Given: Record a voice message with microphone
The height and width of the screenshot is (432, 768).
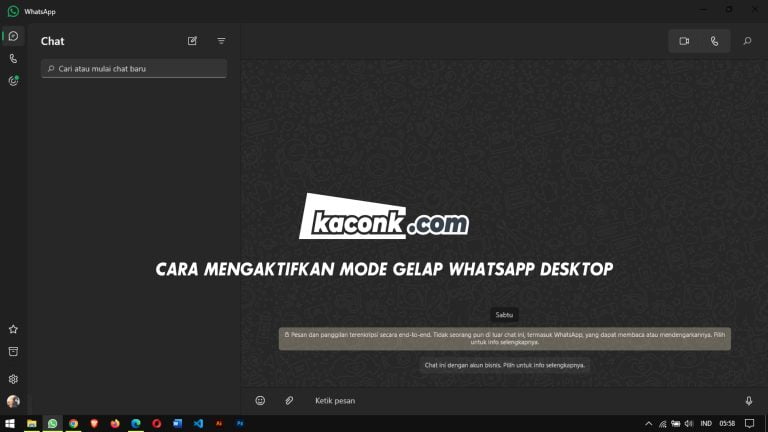Looking at the screenshot, I should (x=749, y=401).
